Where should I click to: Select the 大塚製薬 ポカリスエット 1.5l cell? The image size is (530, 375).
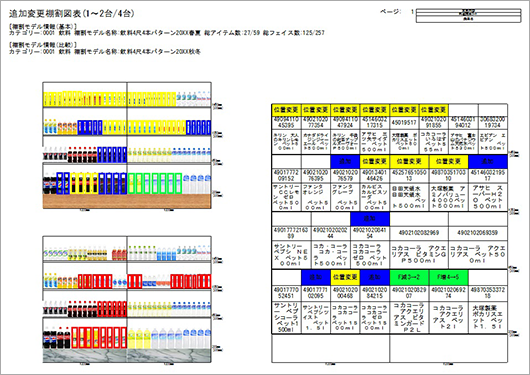[488, 317]
